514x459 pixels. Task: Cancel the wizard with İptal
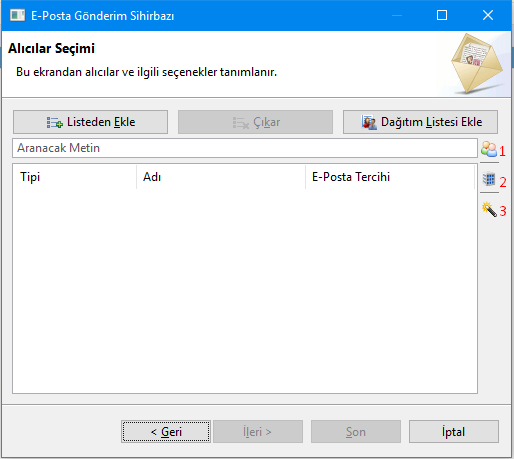454,432
